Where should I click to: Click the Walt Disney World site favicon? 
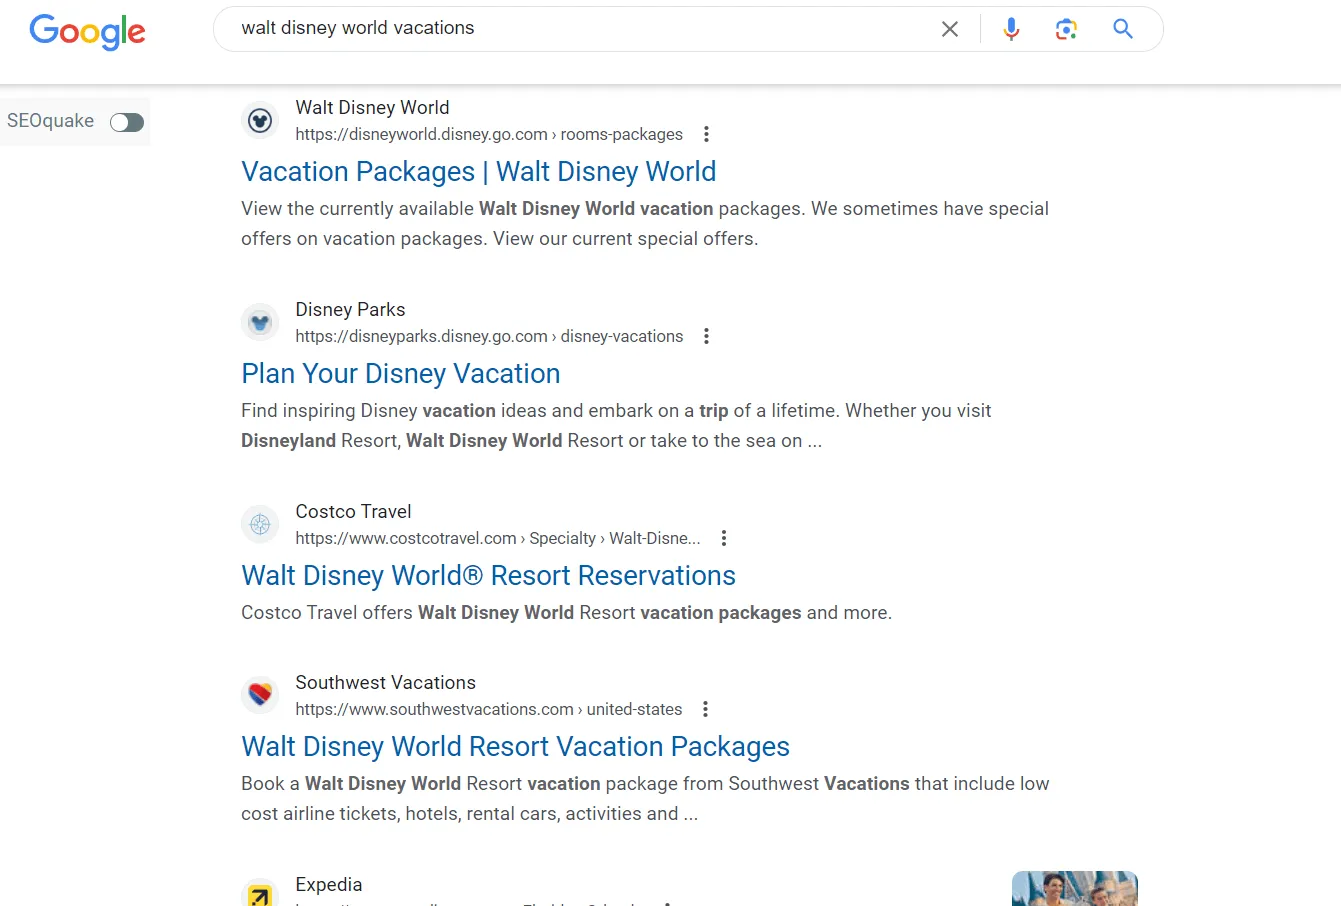pyautogui.click(x=260, y=120)
